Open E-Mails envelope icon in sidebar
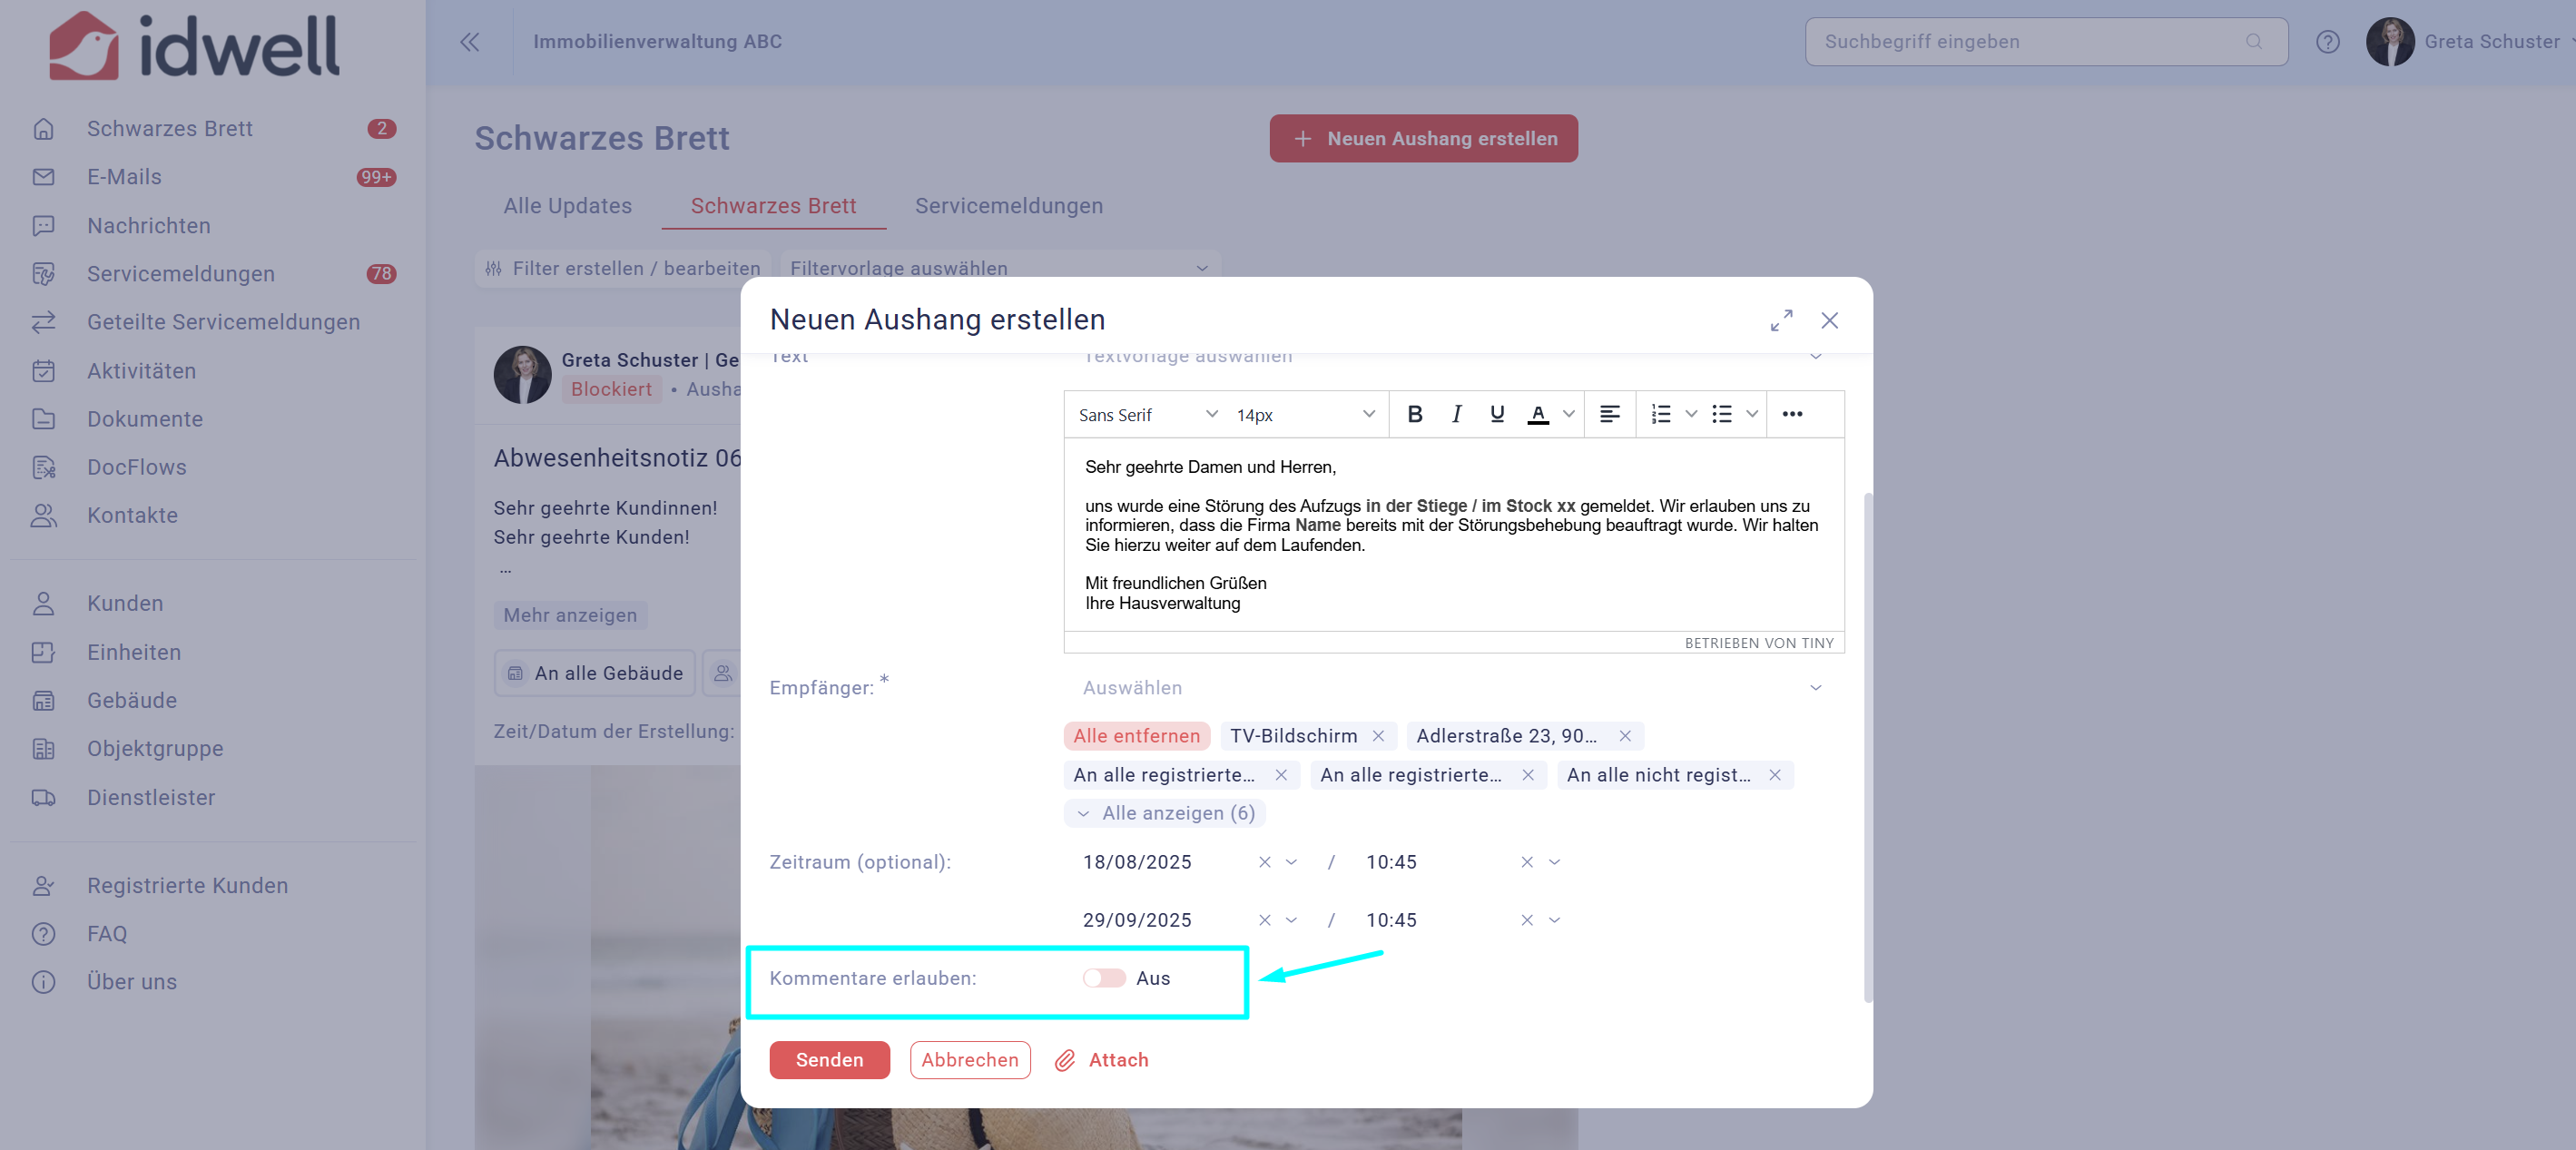 coord(43,177)
